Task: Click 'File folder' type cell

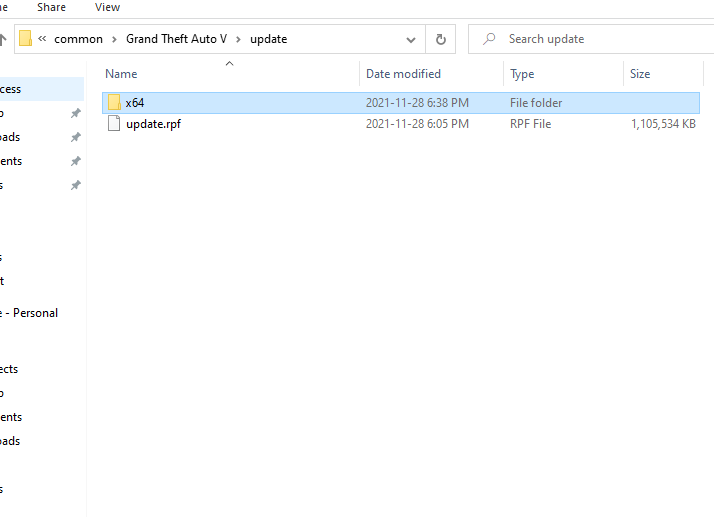Action: (x=536, y=103)
